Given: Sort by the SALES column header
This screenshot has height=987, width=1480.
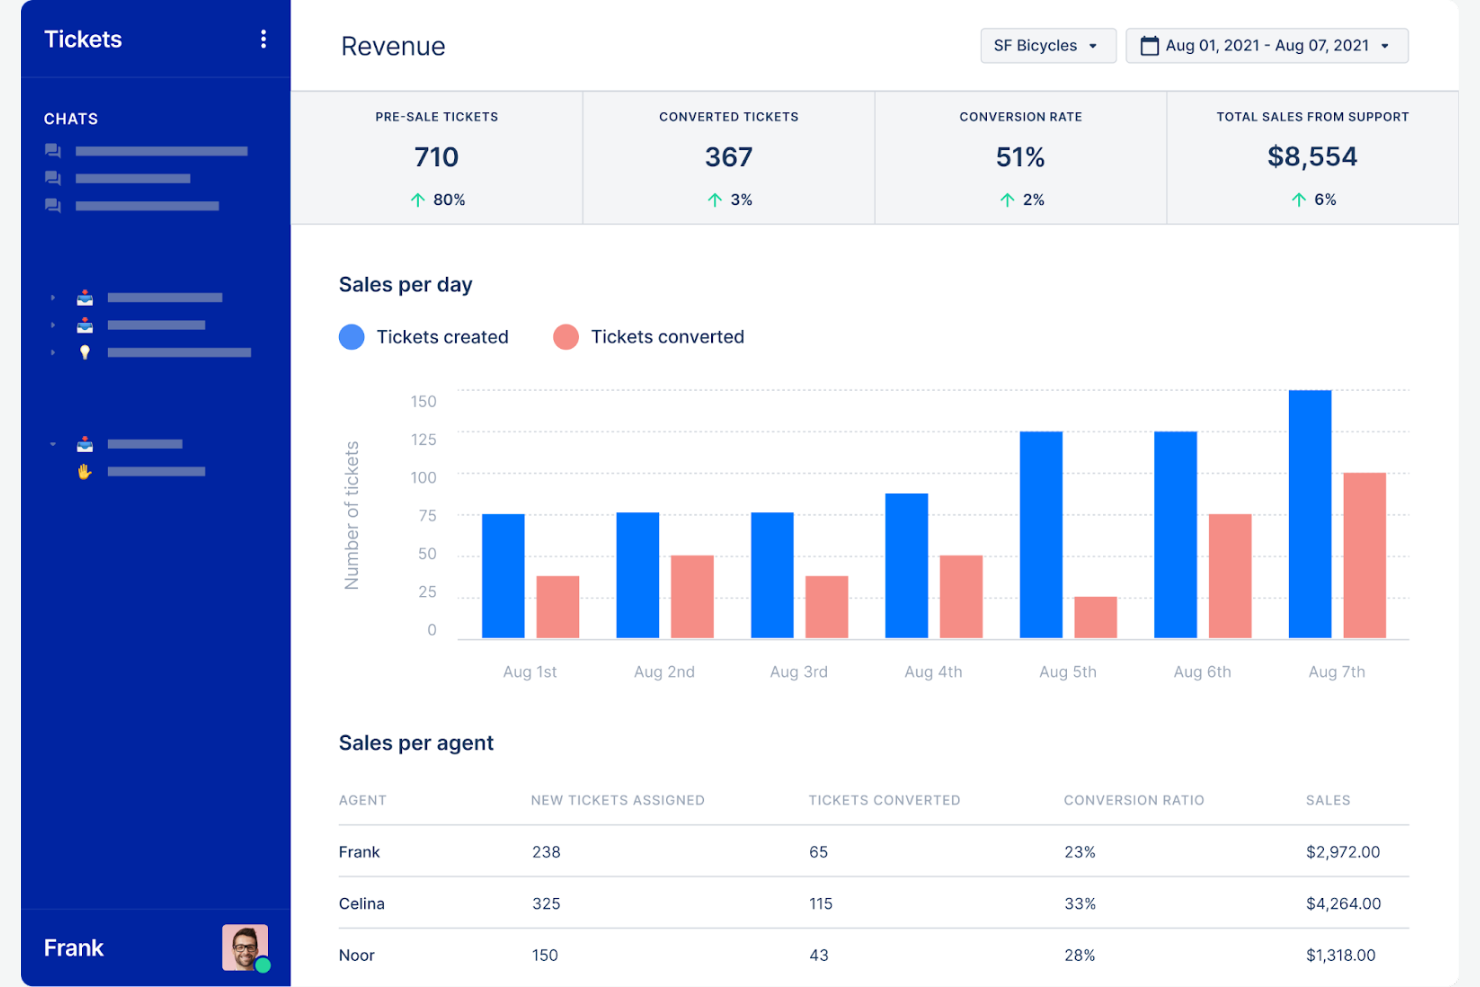Looking at the screenshot, I should [1328, 800].
